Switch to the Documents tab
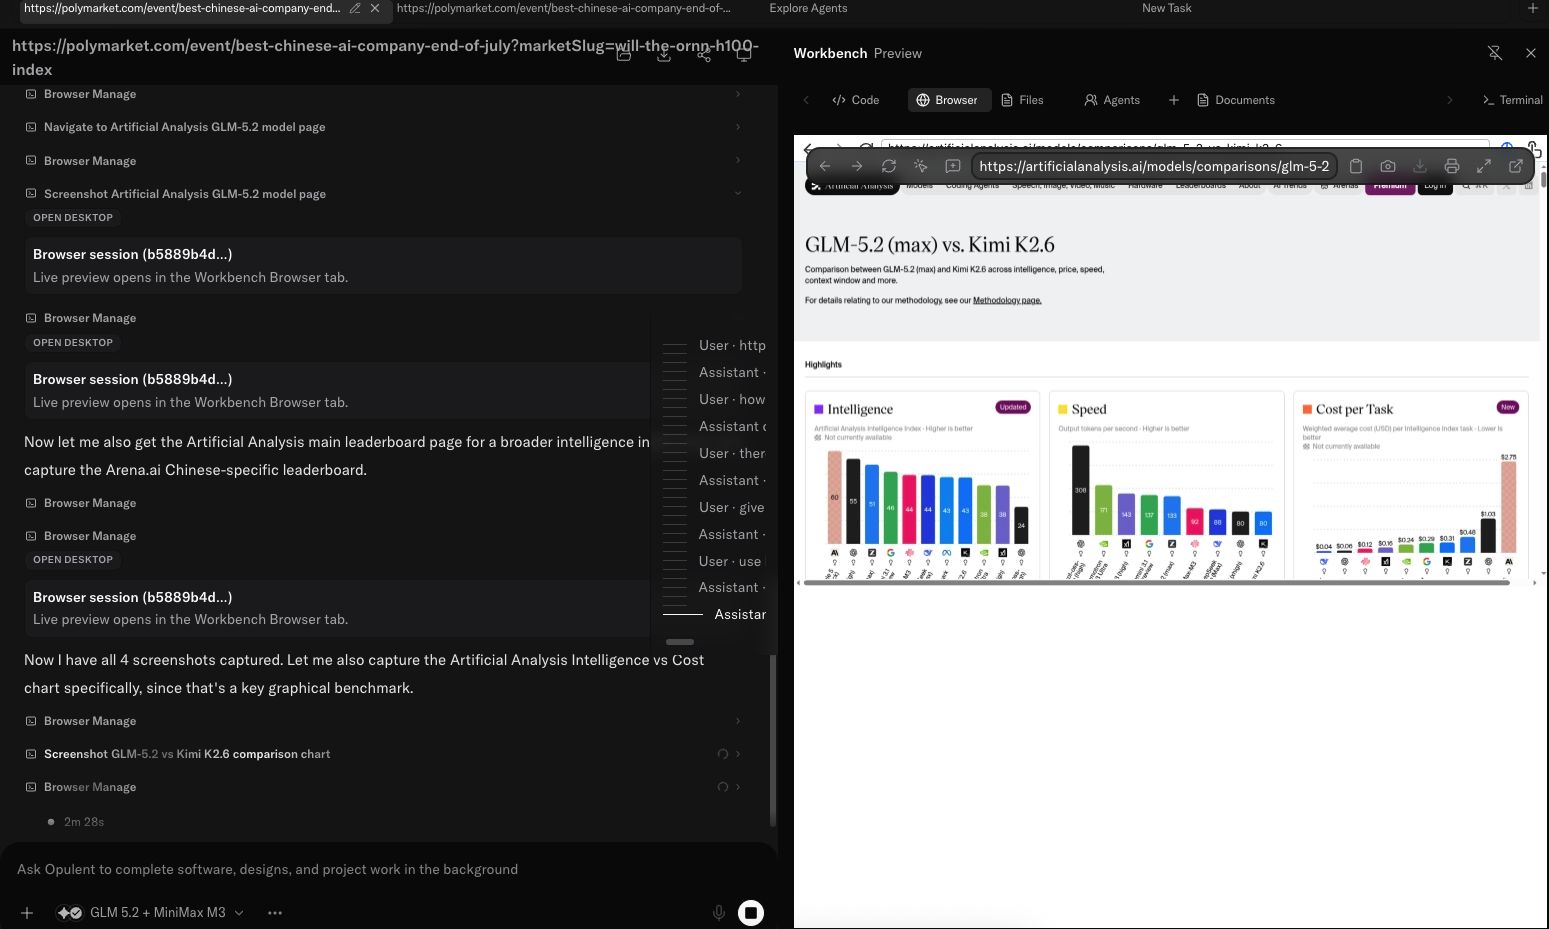Screen dimensions: 1549x929 coord(1236,100)
